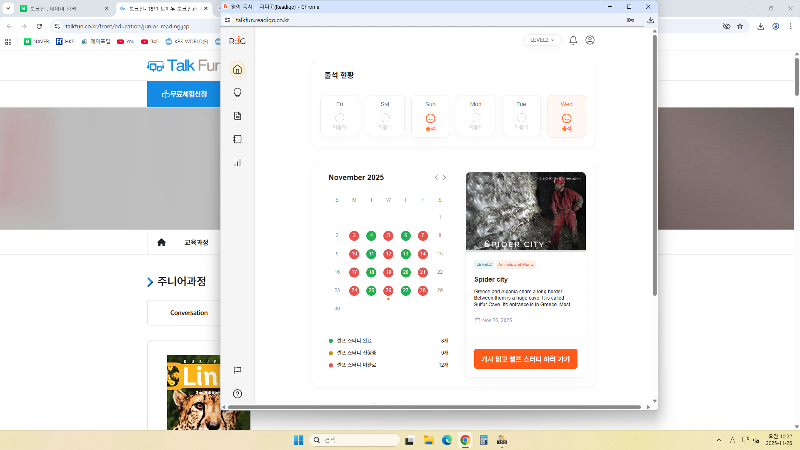
Task: Click the user profile icon
Action: pos(590,41)
